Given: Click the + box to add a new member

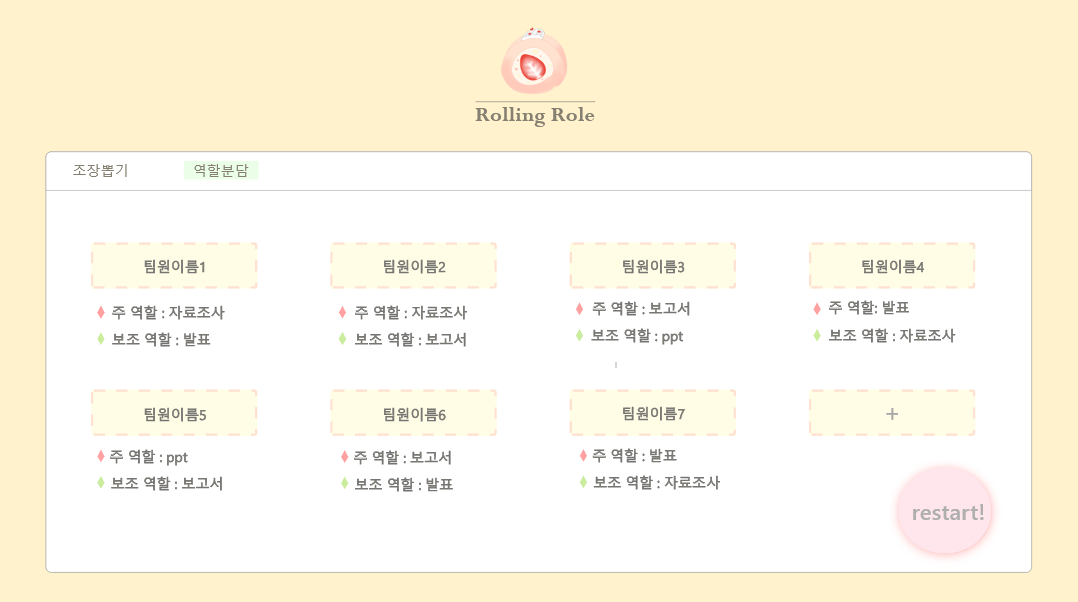Looking at the screenshot, I should click(x=892, y=412).
